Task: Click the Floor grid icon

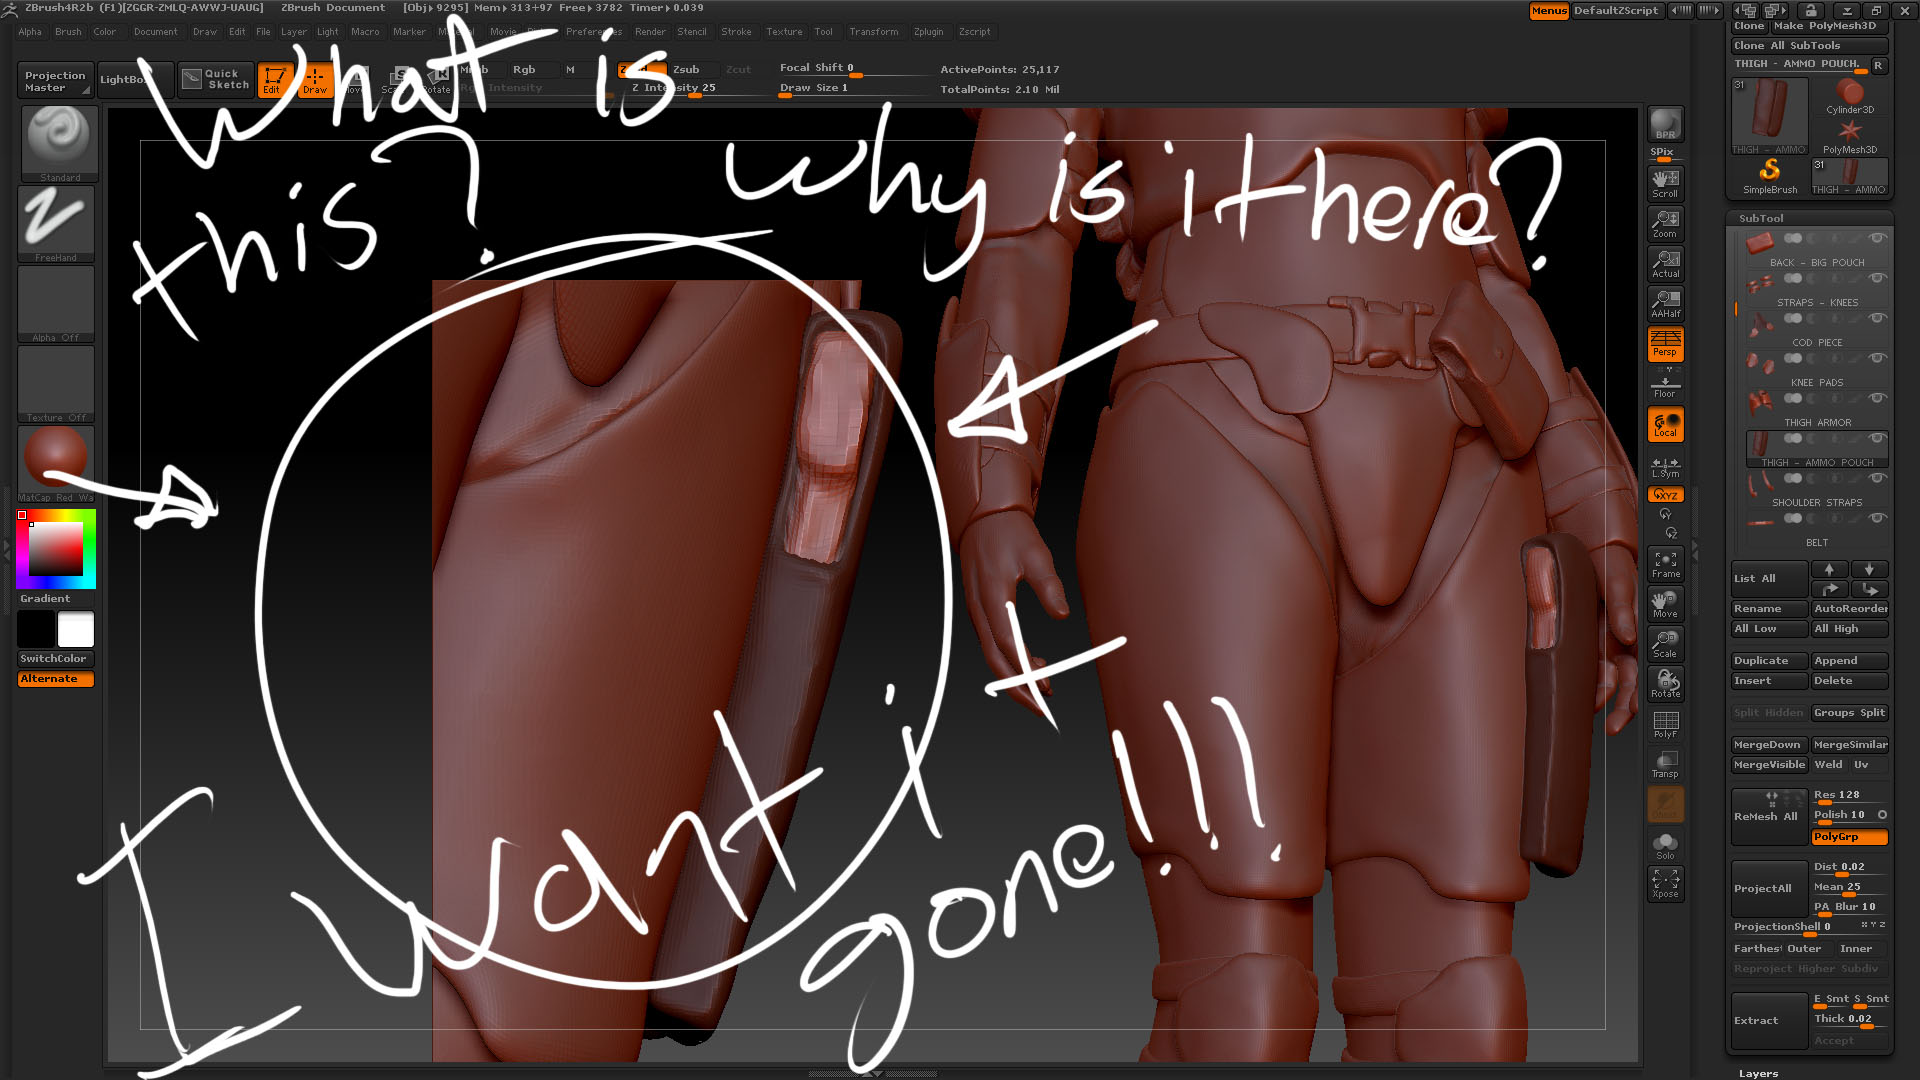Action: point(1665,385)
